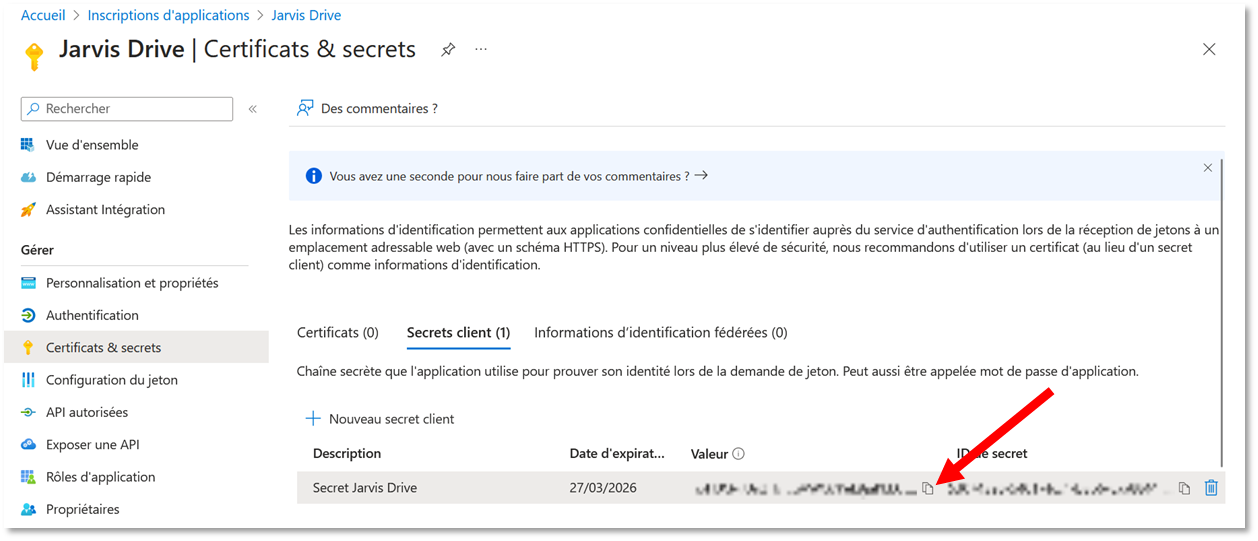The height and width of the screenshot is (541, 1258).
Task: Click the Valeur info icon
Action: tap(738, 454)
